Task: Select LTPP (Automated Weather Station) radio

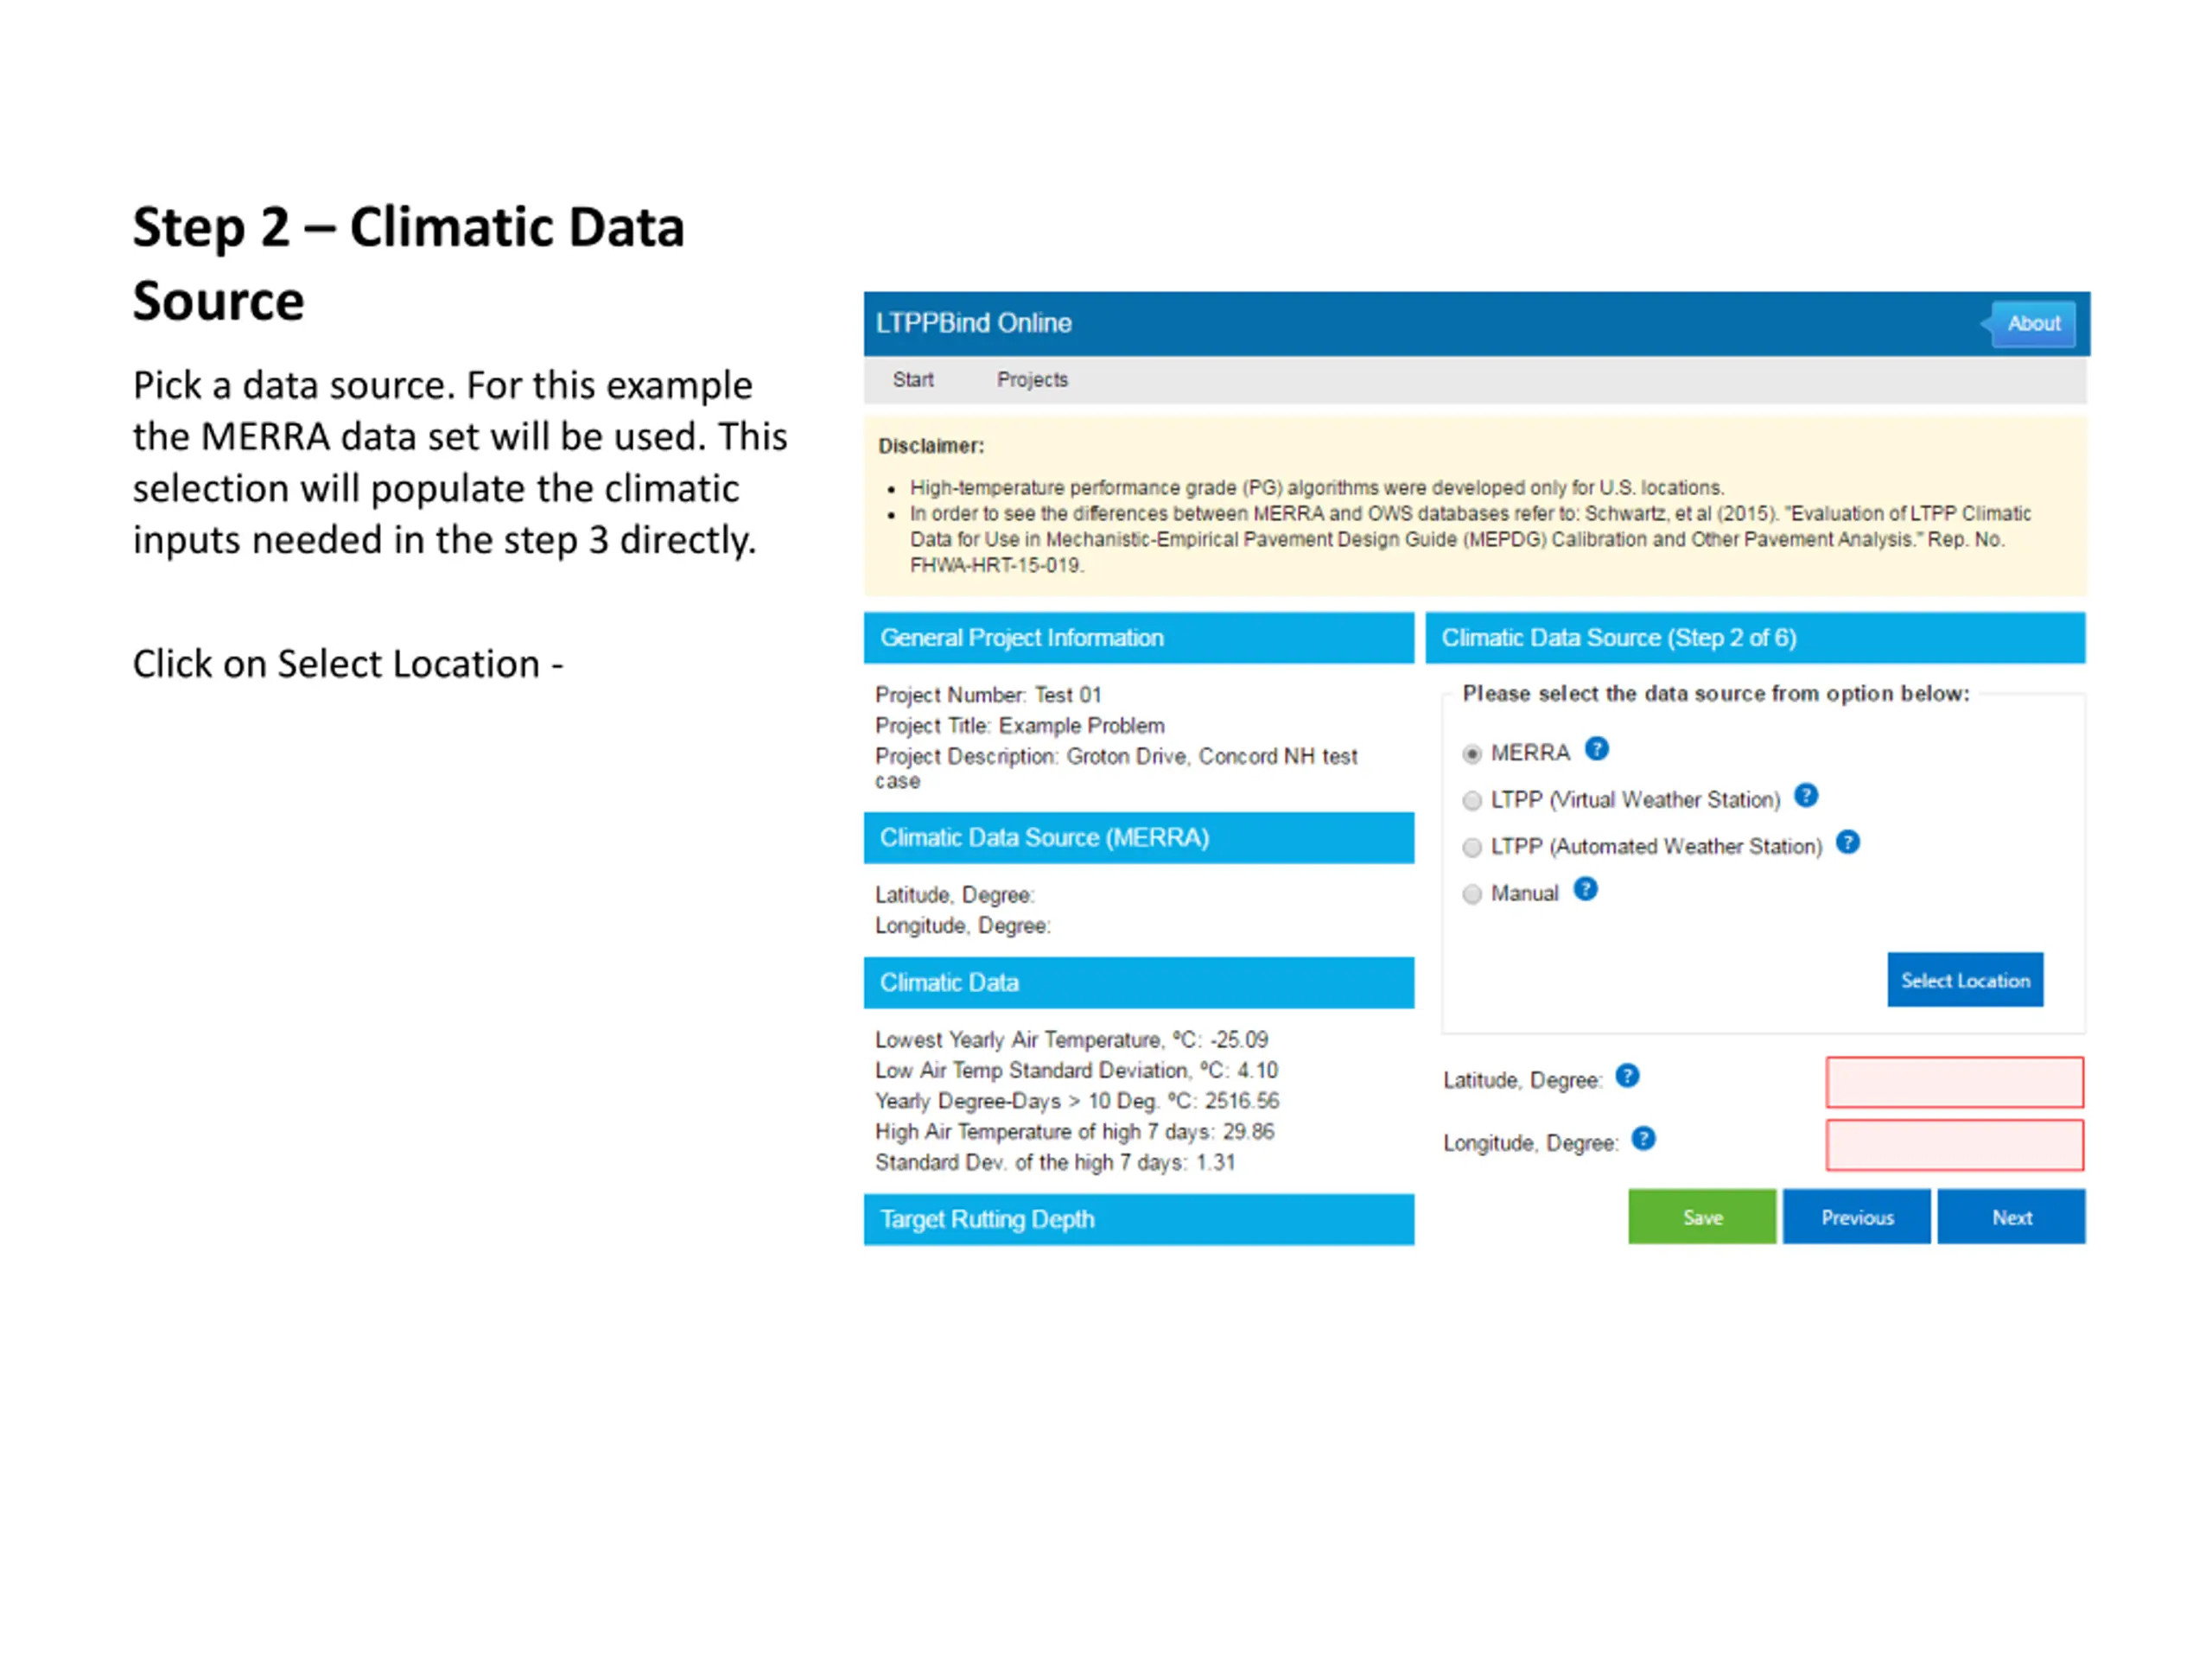Action: 1472,848
